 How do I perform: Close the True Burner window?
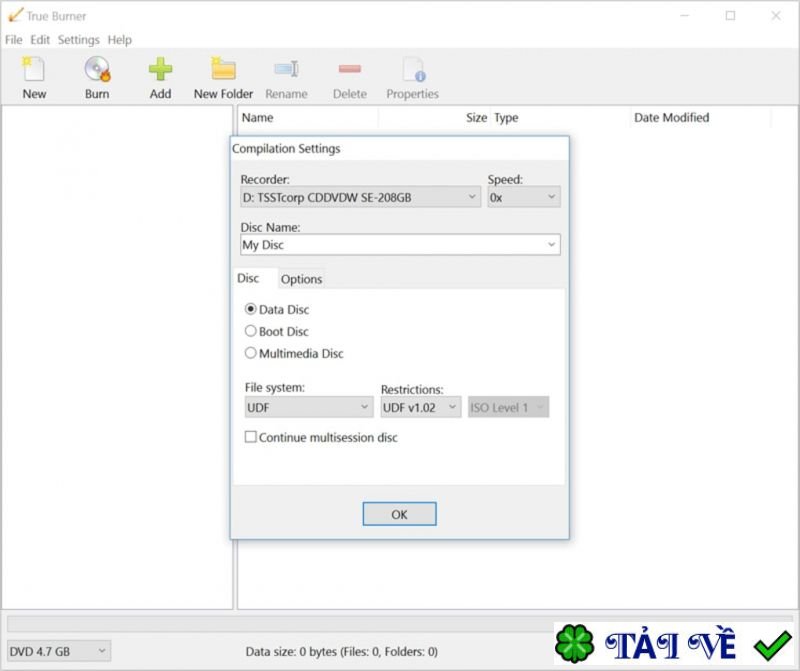tap(776, 16)
